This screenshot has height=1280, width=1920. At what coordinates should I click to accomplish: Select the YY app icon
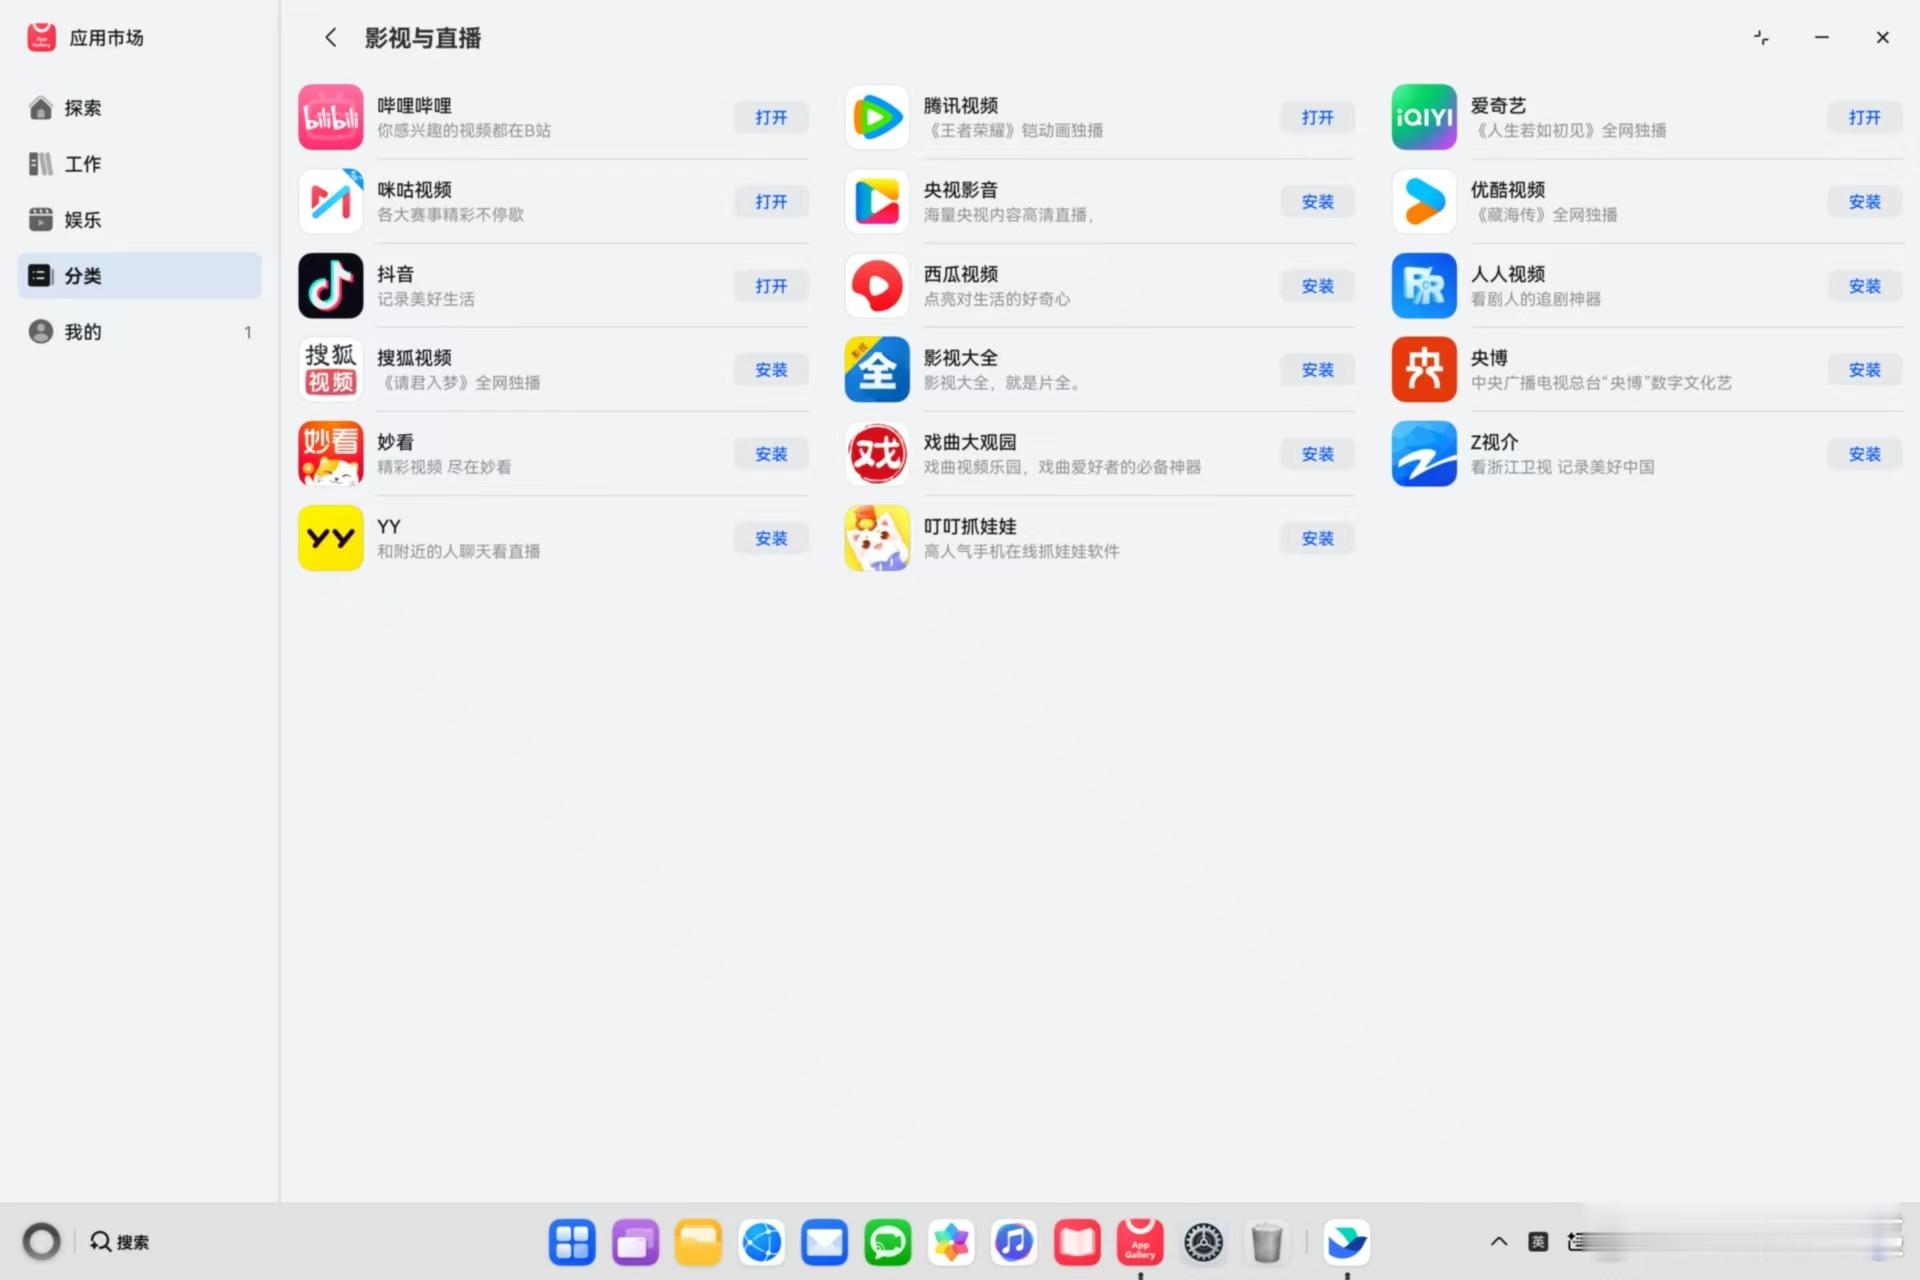330,538
